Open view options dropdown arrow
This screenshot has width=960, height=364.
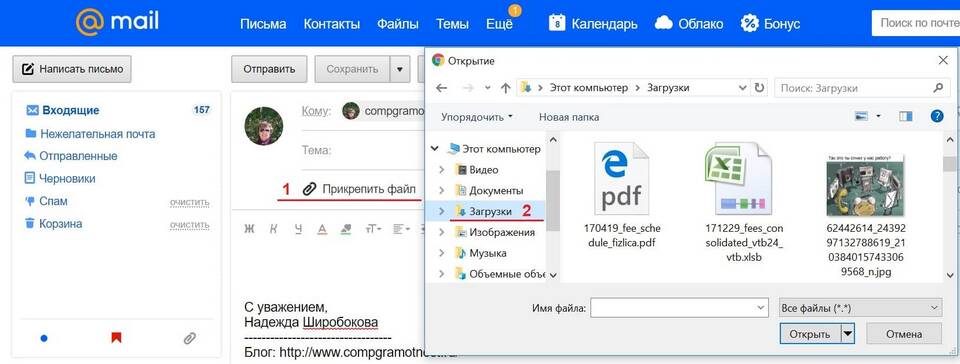pos(878,116)
